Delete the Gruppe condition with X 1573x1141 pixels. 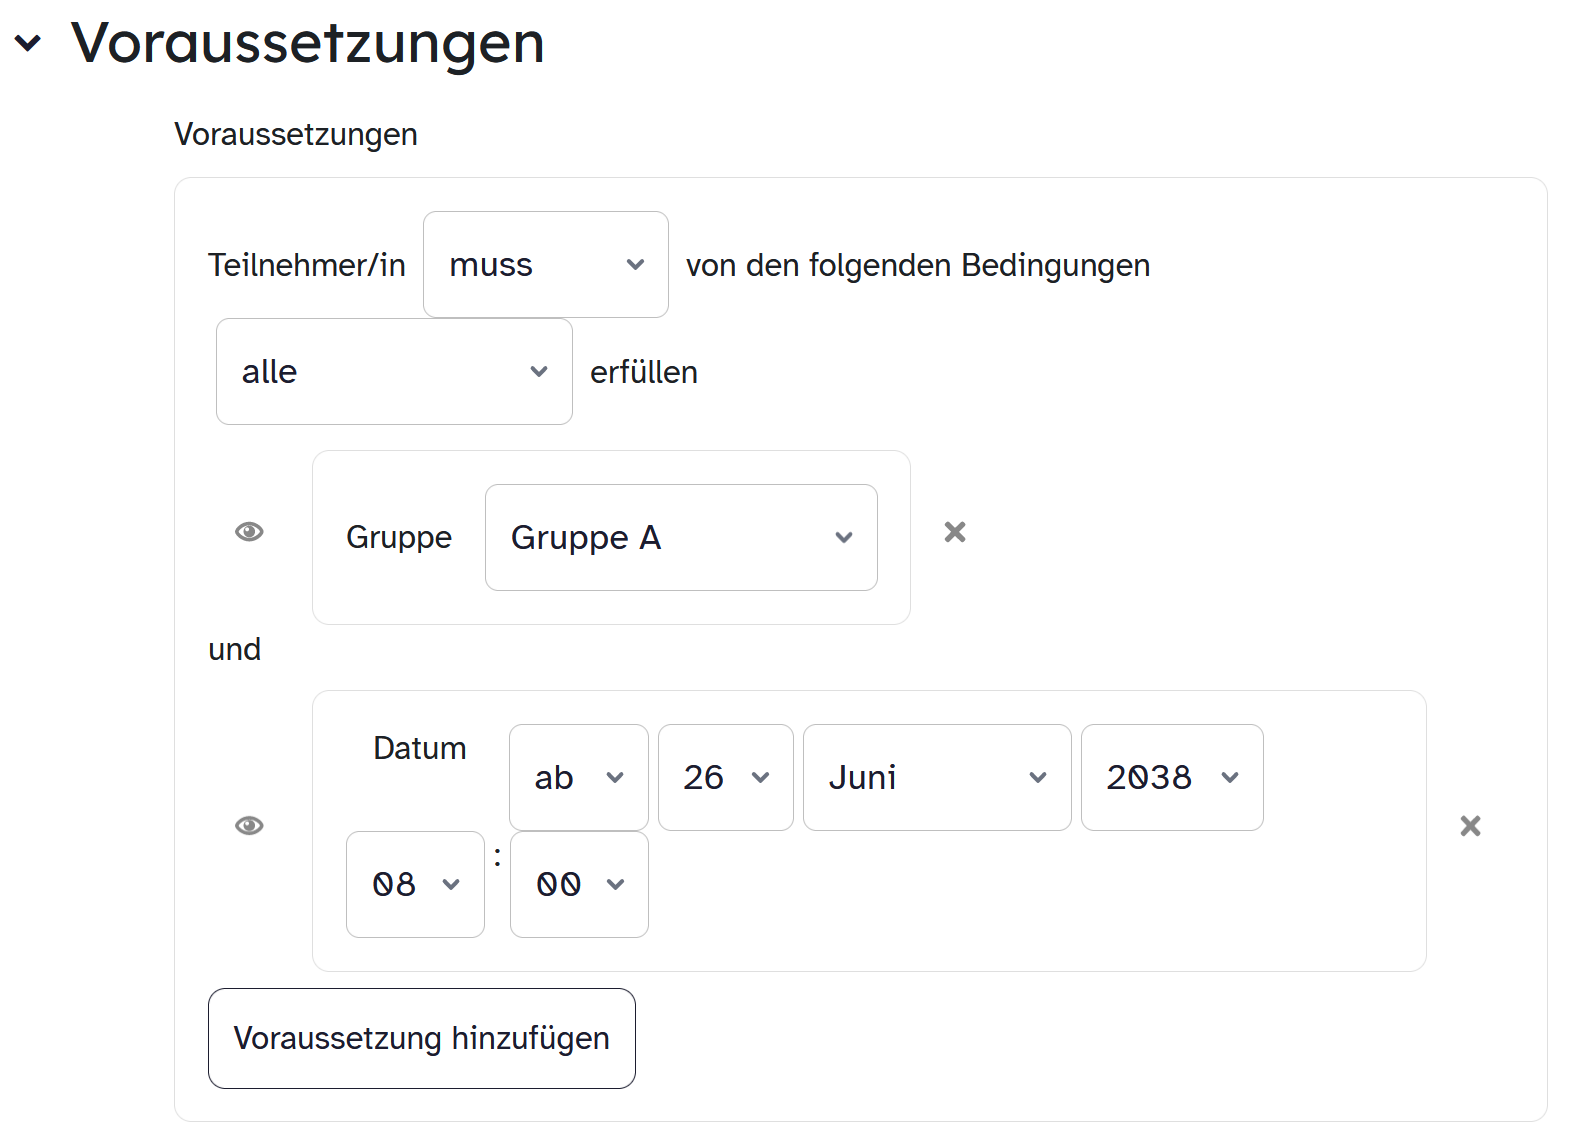tap(955, 532)
